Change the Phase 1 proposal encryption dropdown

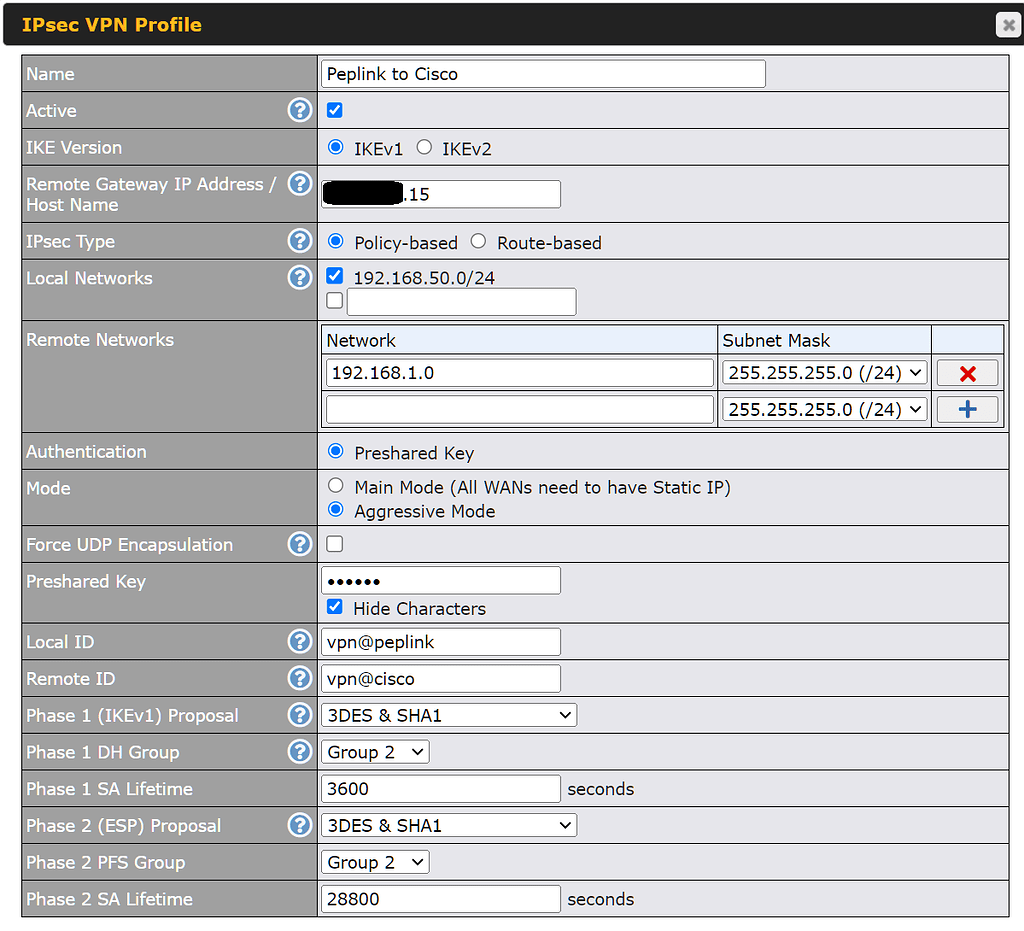448,714
